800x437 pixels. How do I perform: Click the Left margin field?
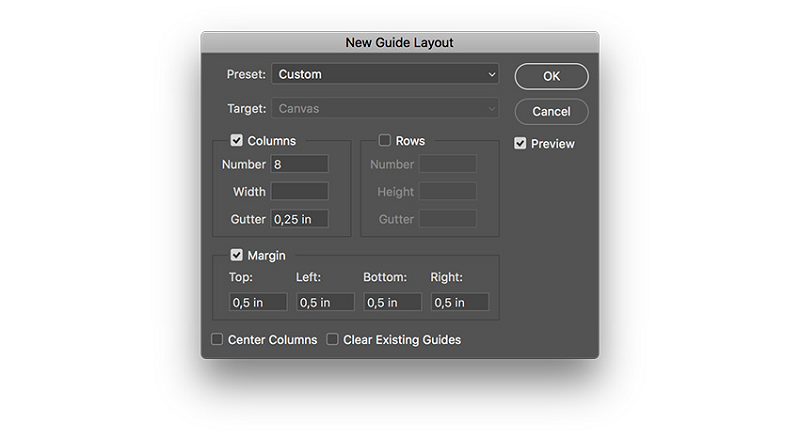(x=325, y=302)
